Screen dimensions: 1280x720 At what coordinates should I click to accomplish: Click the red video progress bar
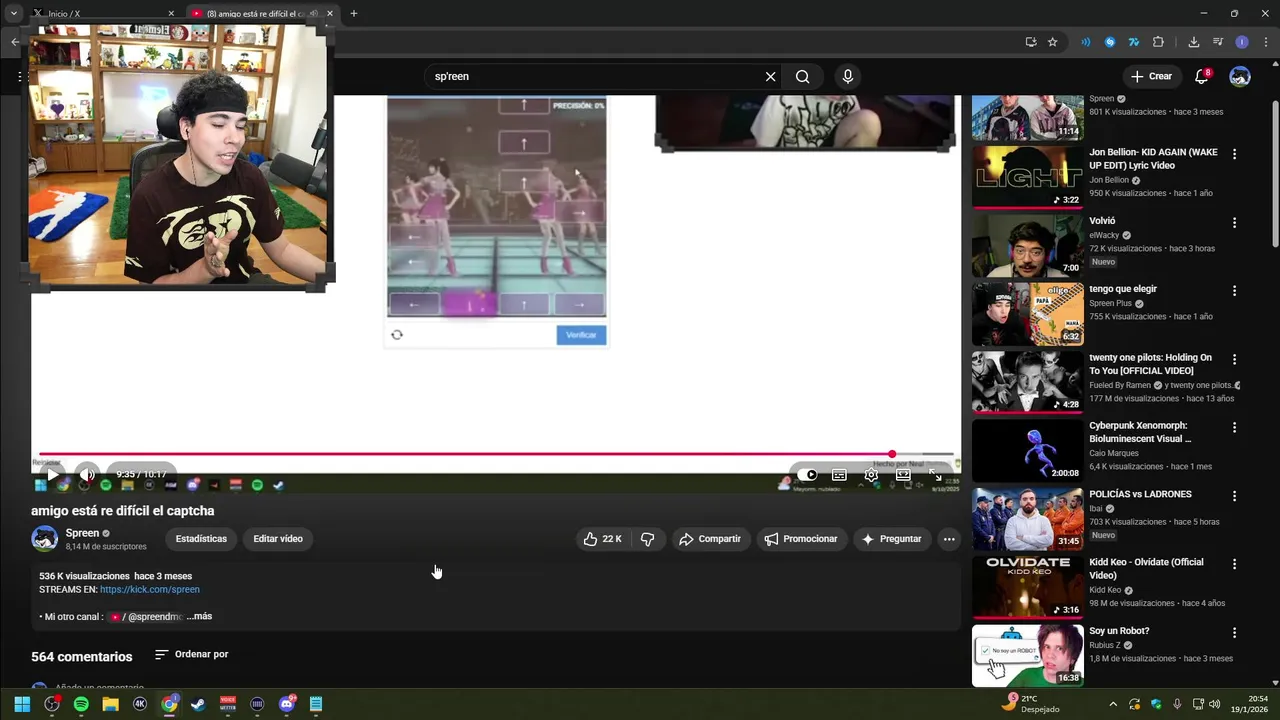coord(497,454)
